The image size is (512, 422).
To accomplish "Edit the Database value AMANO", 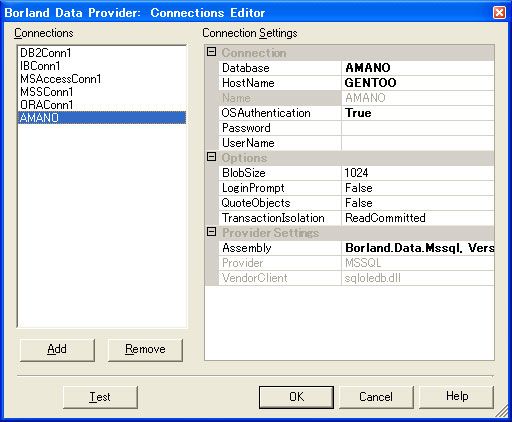I will pyautogui.click(x=418, y=68).
